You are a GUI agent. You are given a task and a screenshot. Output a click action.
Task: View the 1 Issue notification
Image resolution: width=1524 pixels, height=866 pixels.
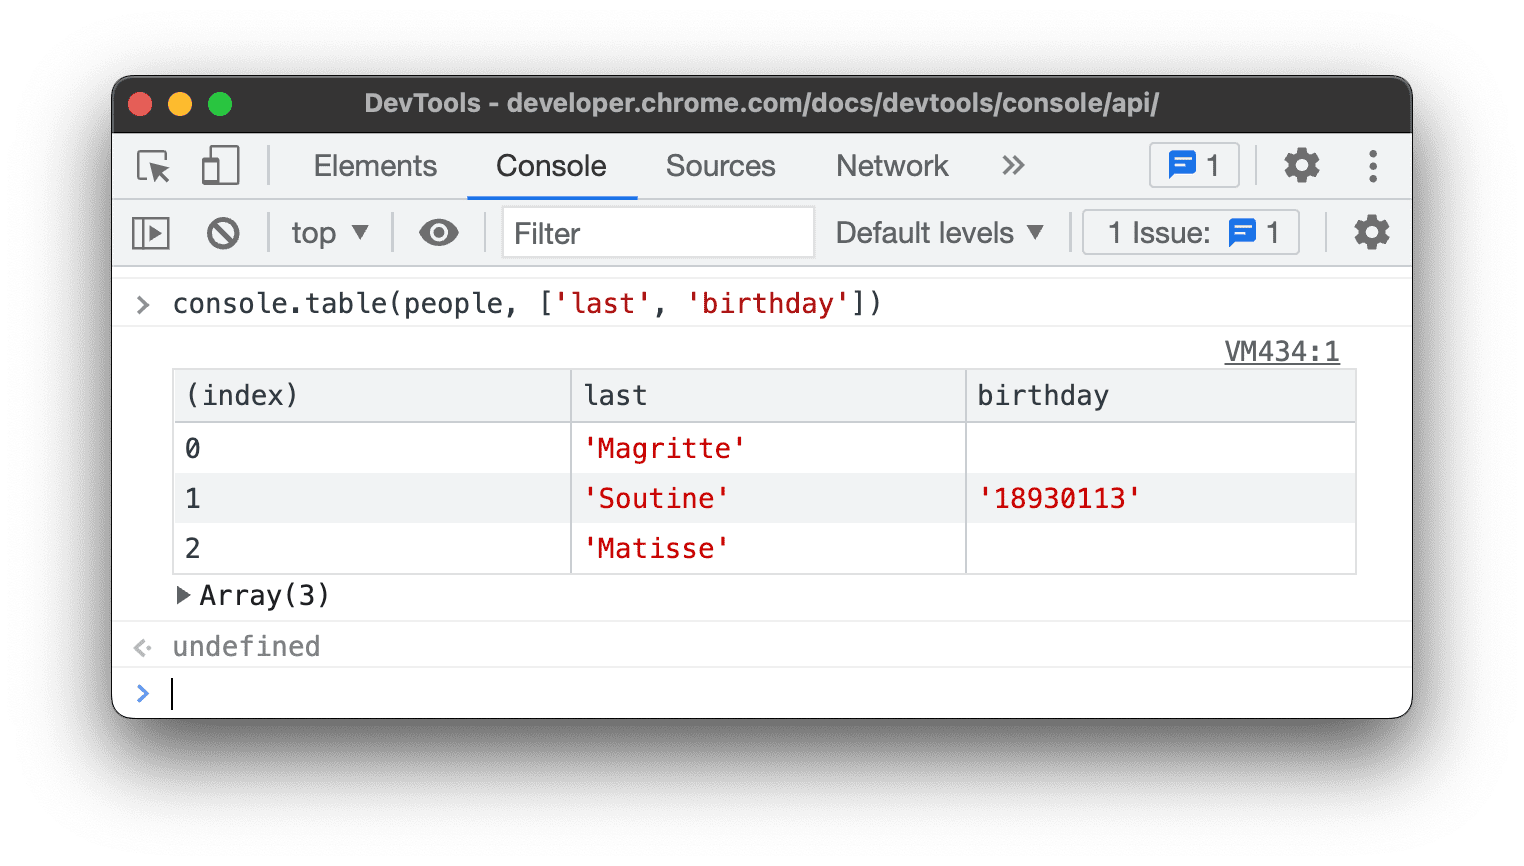(x=1190, y=232)
